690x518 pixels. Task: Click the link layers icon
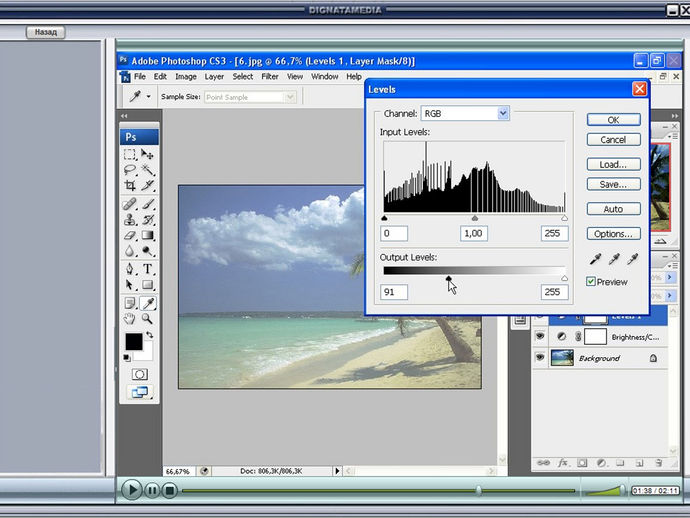pos(543,463)
